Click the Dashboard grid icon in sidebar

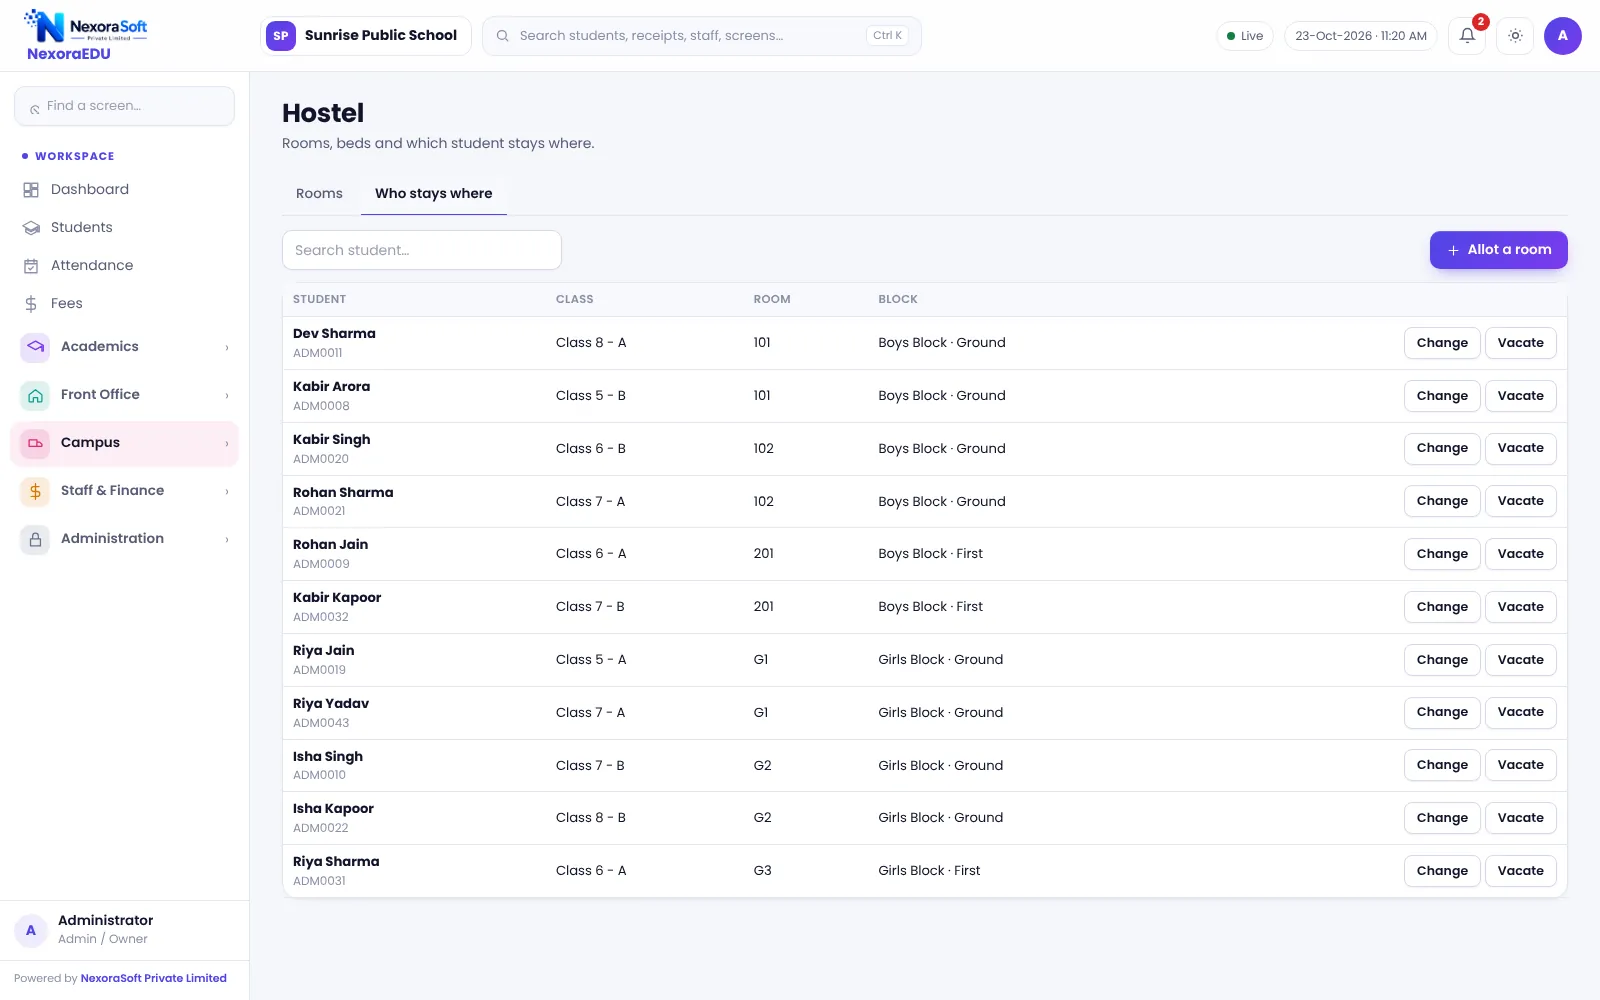pyautogui.click(x=31, y=190)
